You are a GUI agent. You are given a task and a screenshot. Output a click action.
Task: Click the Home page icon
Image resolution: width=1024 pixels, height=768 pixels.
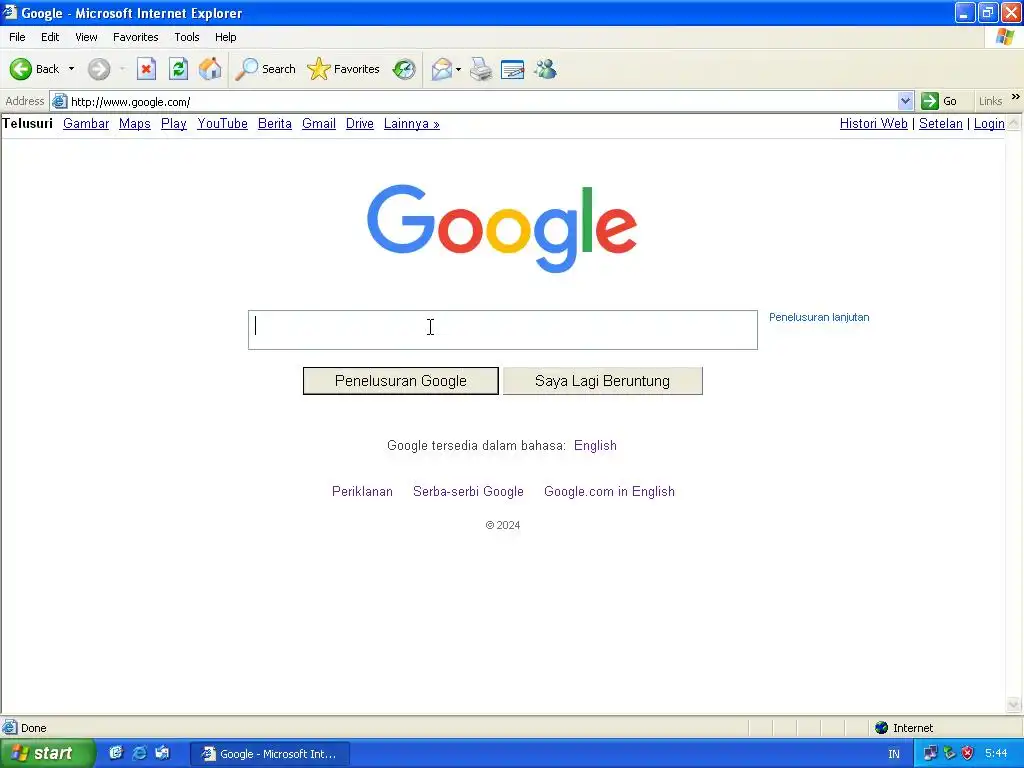click(x=210, y=69)
